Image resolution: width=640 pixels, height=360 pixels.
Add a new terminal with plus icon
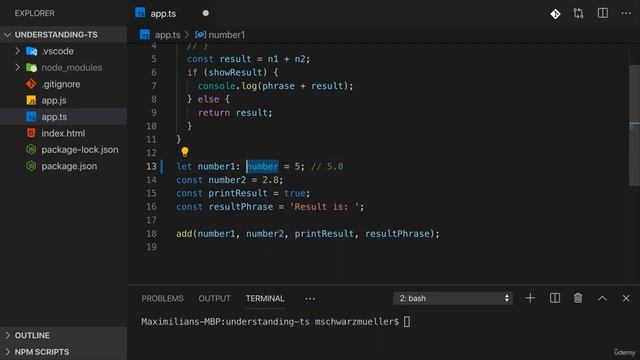[530, 298]
